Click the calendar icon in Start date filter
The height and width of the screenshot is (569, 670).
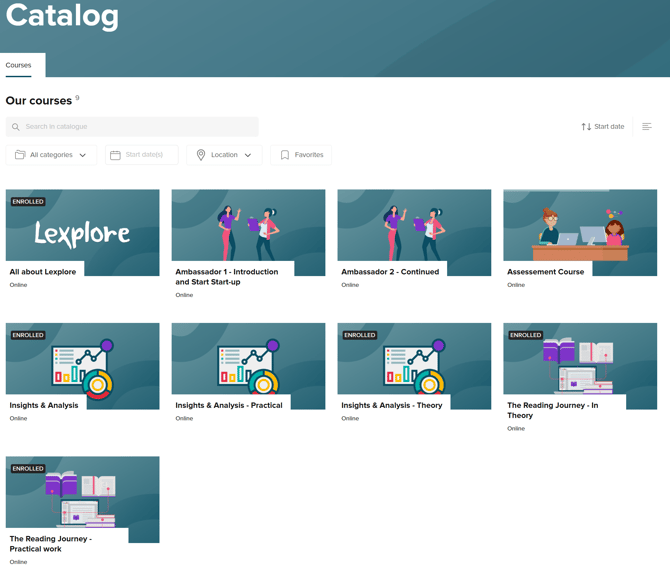(115, 155)
